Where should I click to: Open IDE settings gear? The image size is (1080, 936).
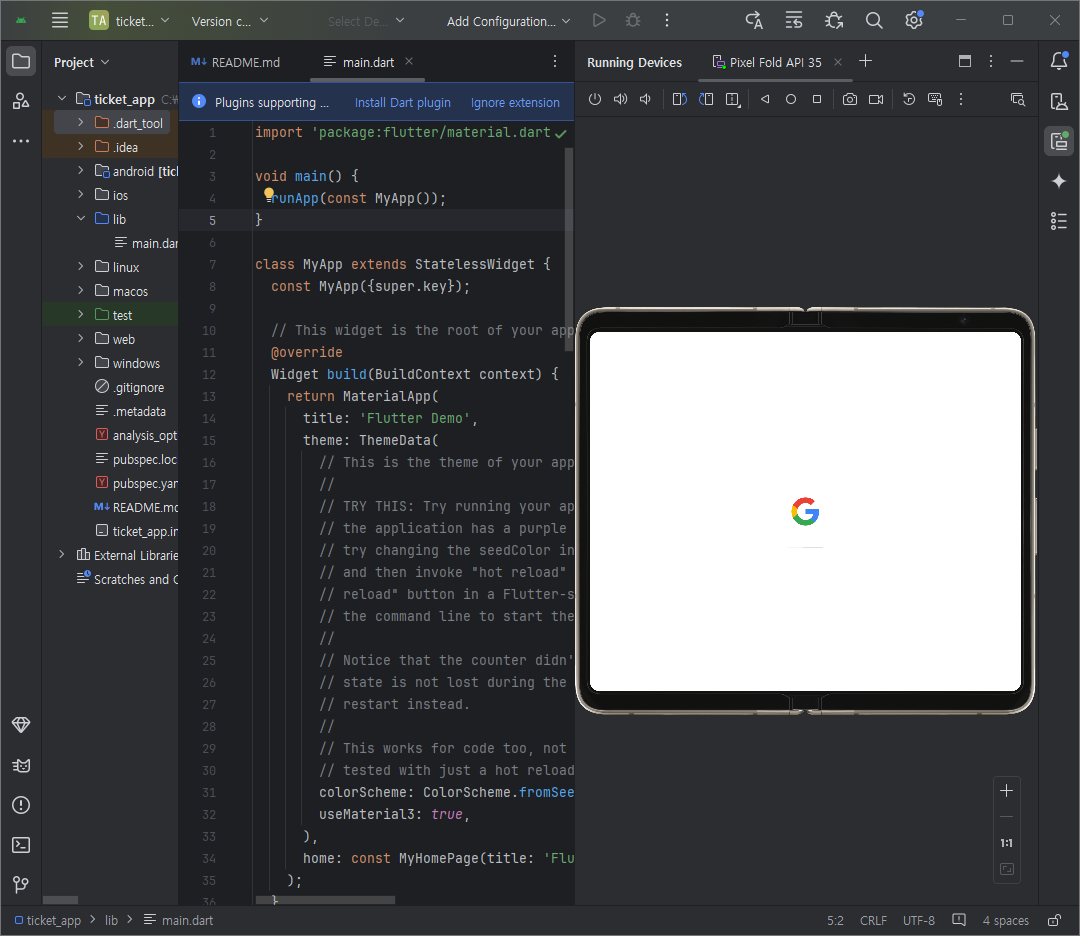(x=914, y=21)
